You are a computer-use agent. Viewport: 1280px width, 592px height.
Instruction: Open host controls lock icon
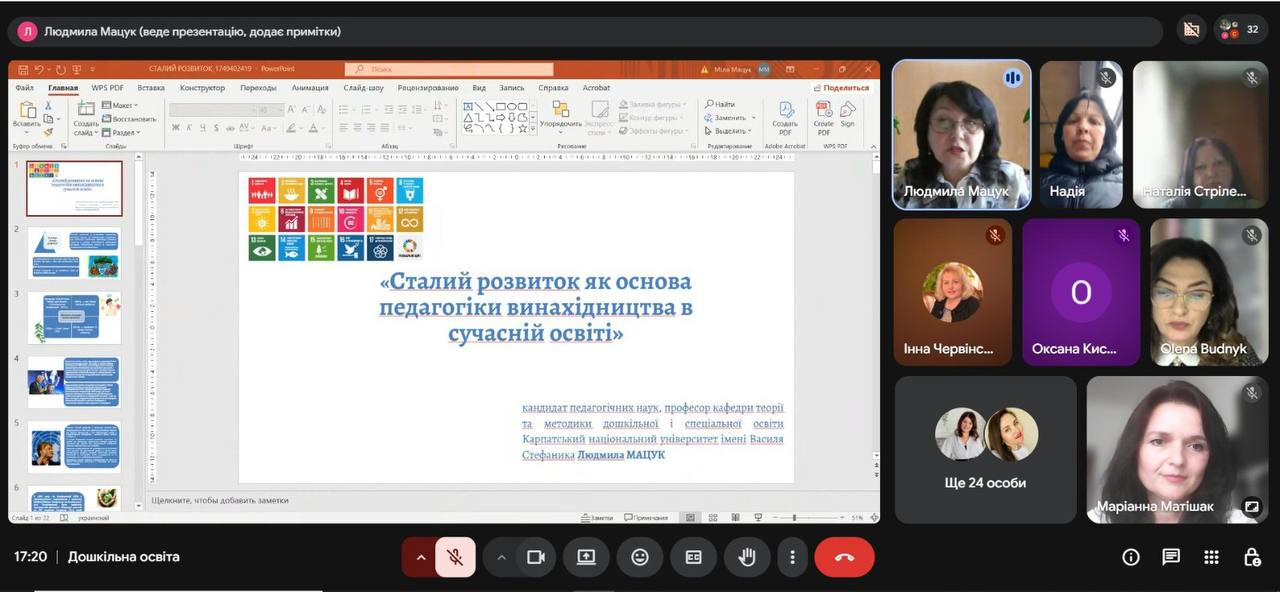pyautogui.click(x=1251, y=557)
